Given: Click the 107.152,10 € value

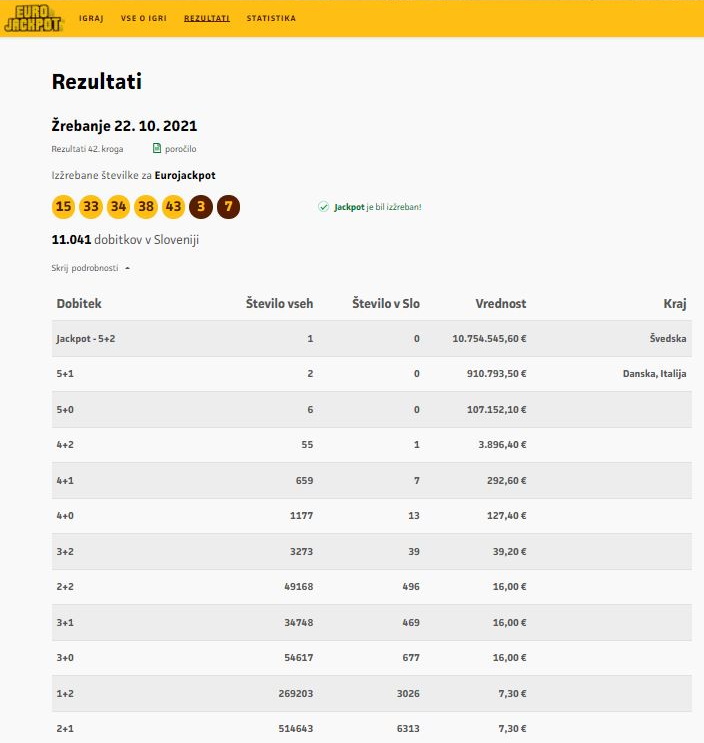Looking at the screenshot, I should coord(496,410).
